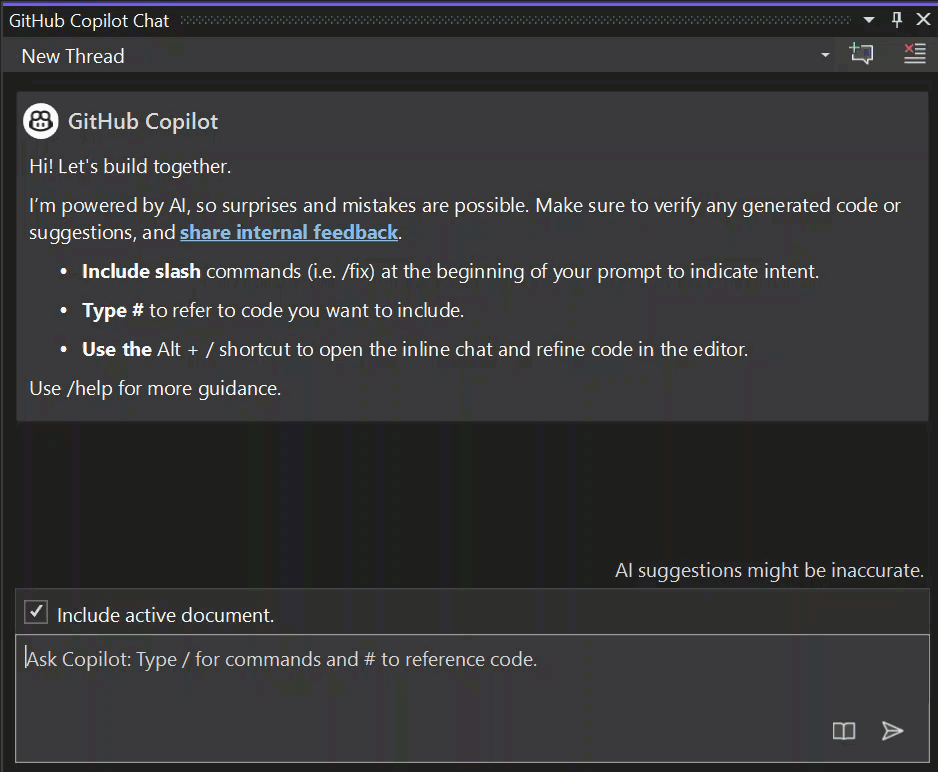Click the 'GitHub Copilot' message header name

[x=143, y=121]
